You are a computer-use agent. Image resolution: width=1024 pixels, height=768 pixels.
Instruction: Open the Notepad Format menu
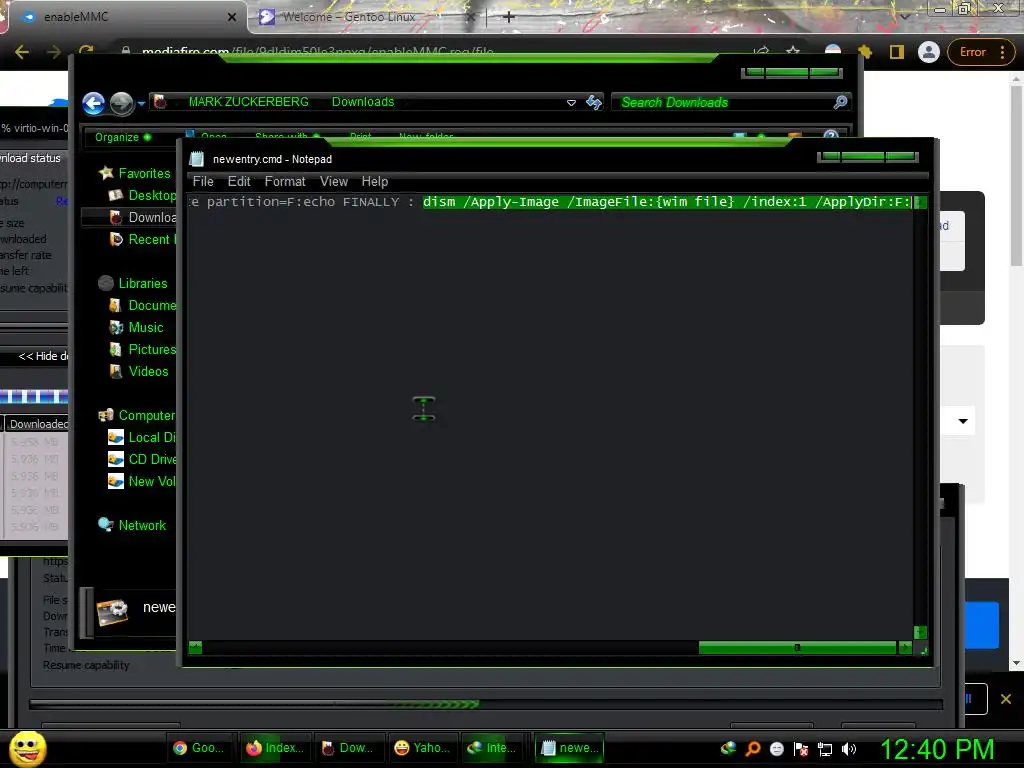tap(285, 182)
